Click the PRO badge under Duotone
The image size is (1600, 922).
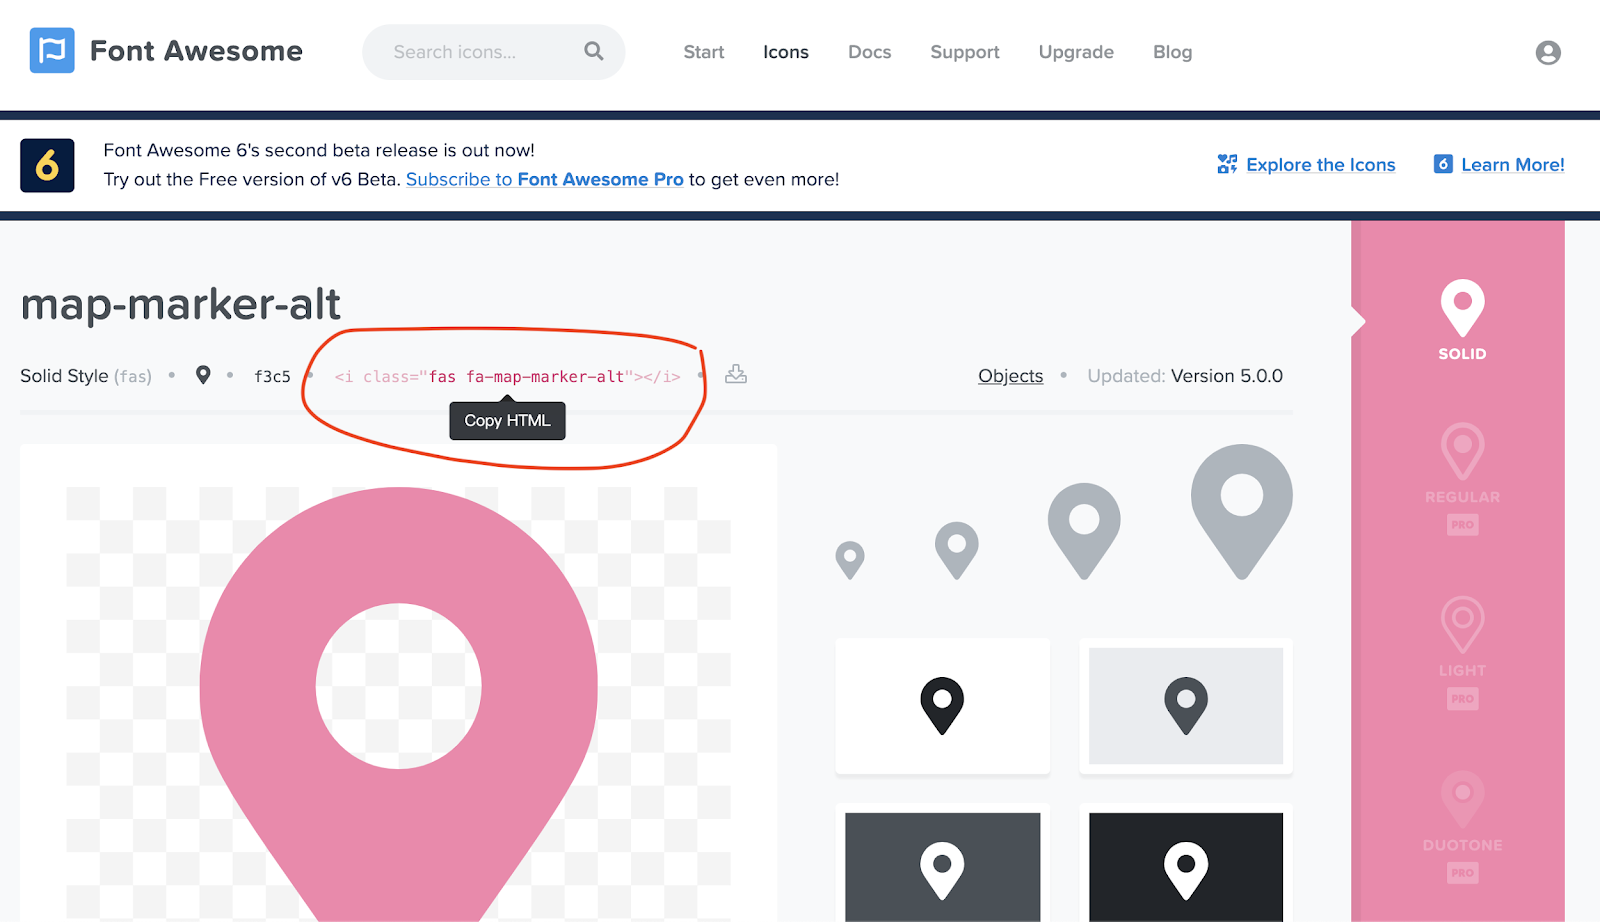1462,873
